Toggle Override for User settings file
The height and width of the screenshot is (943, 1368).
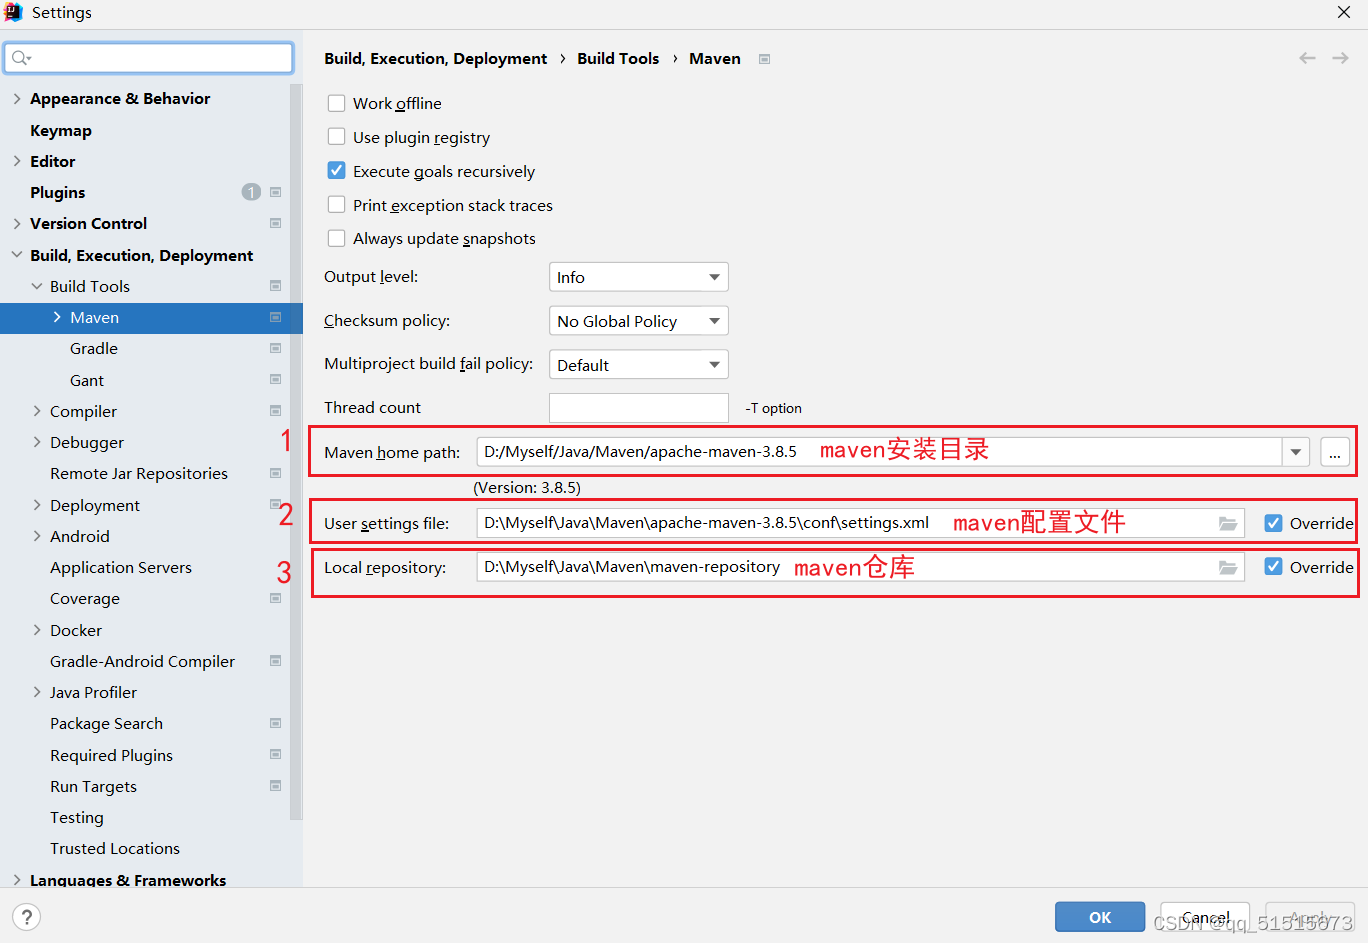coord(1273,523)
